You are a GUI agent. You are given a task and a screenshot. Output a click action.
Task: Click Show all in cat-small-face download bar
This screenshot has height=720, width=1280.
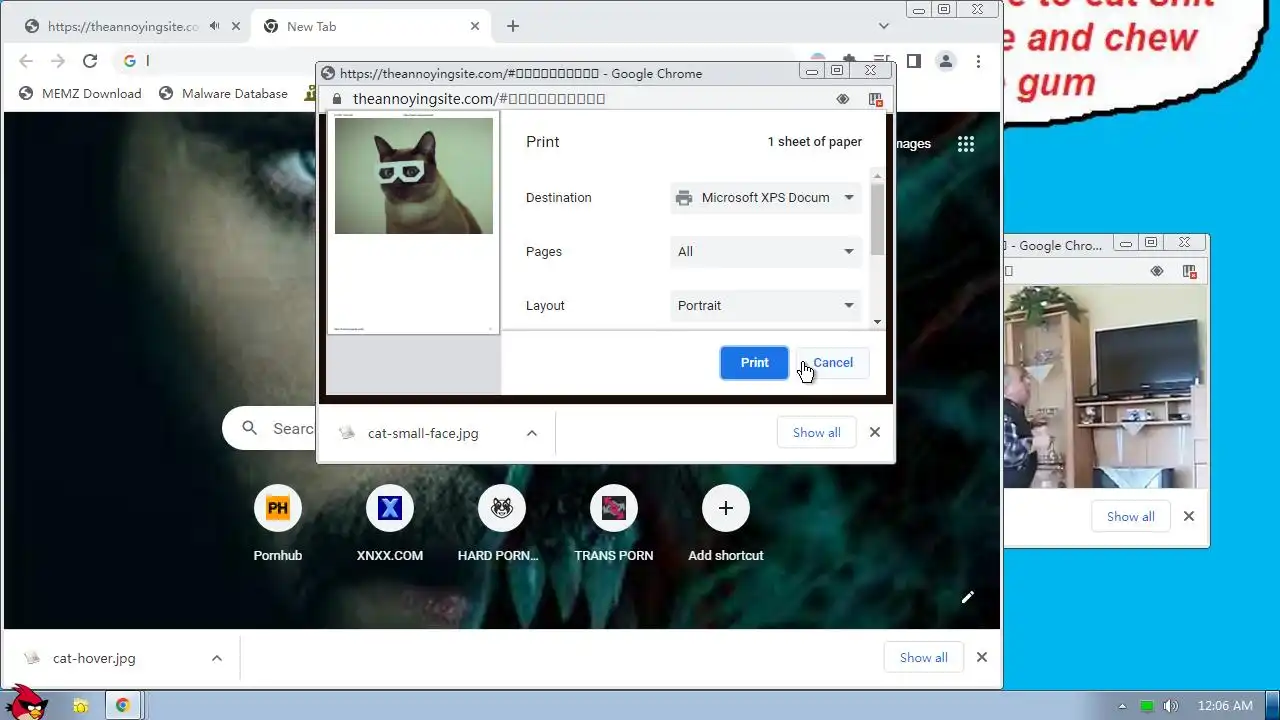(x=816, y=433)
